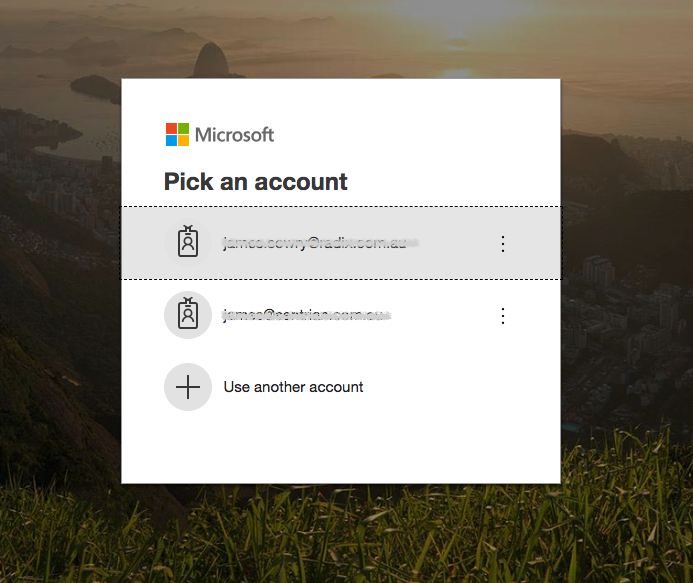The height and width of the screenshot is (583, 693).
Task: Choose the second blurred account email
Action: click(307, 315)
